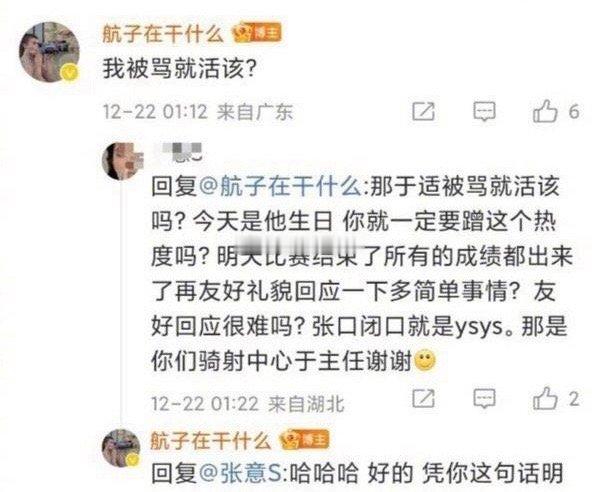Open the bottom avatar of 航子在干什么
The width and height of the screenshot is (599, 492).
[121, 448]
